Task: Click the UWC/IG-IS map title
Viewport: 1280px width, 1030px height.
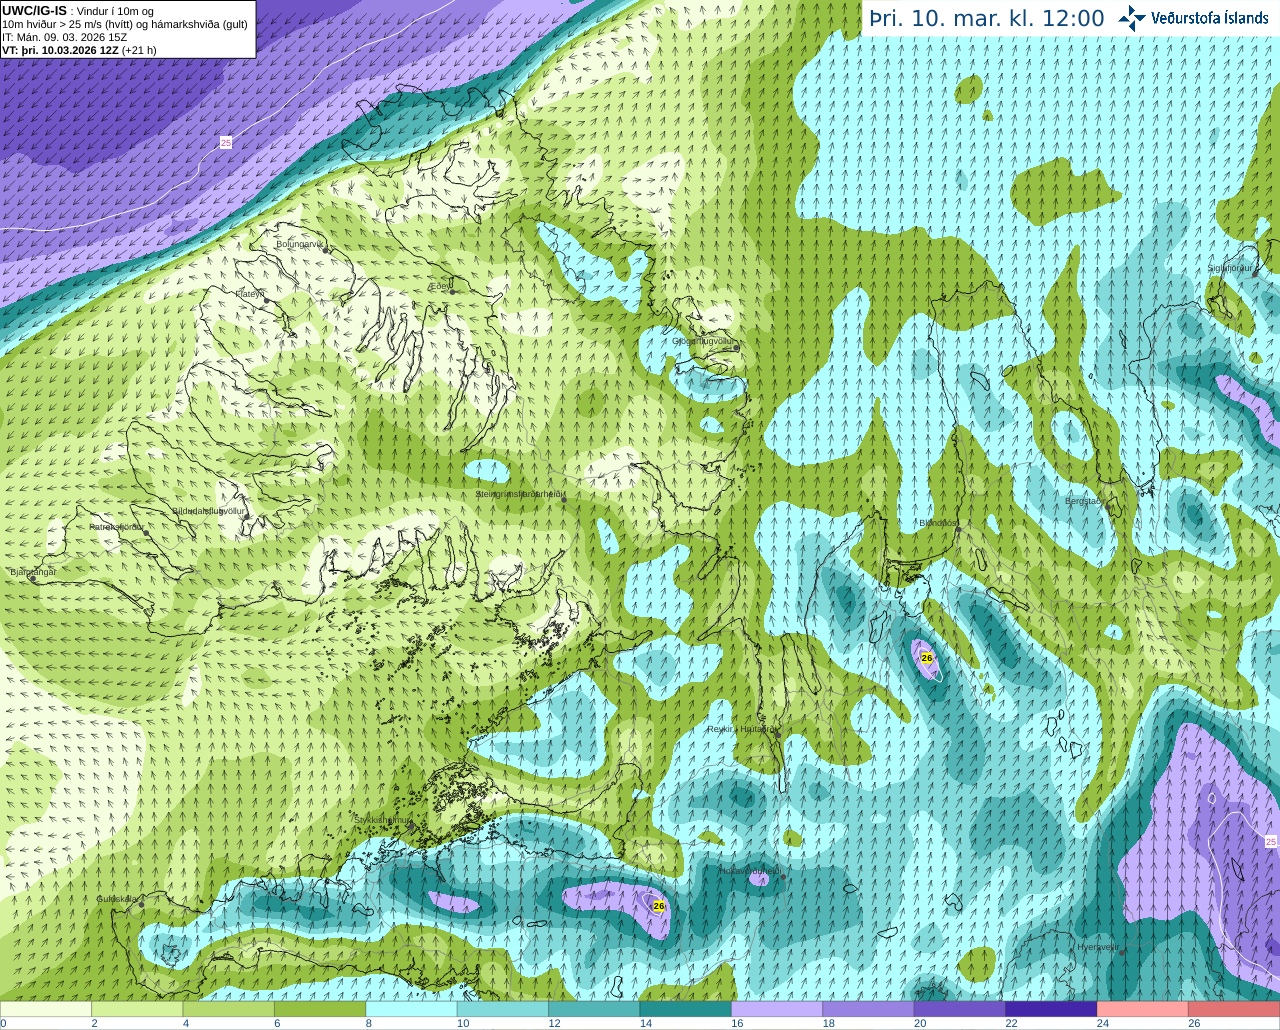Action: (x=34, y=10)
